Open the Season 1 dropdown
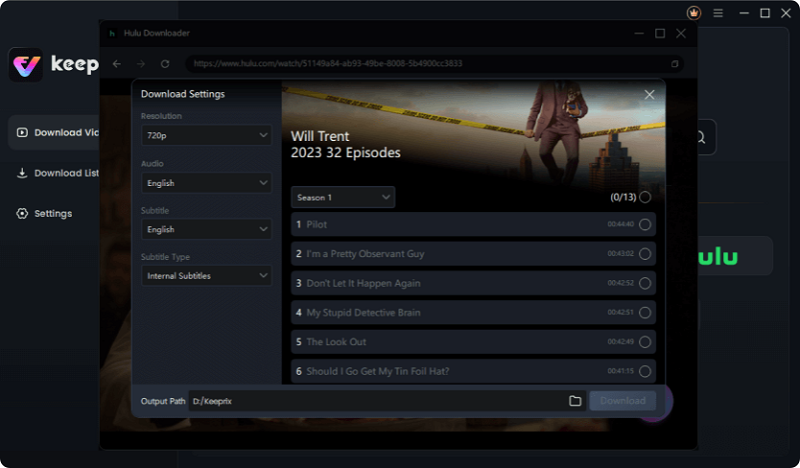 [x=343, y=197]
